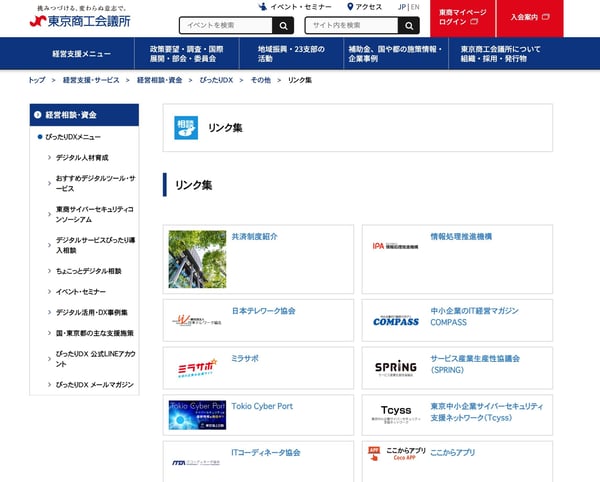Focus the サイト内を検索 input field
This screenshot has width=600, height=482.
click(x=351, y=26)
